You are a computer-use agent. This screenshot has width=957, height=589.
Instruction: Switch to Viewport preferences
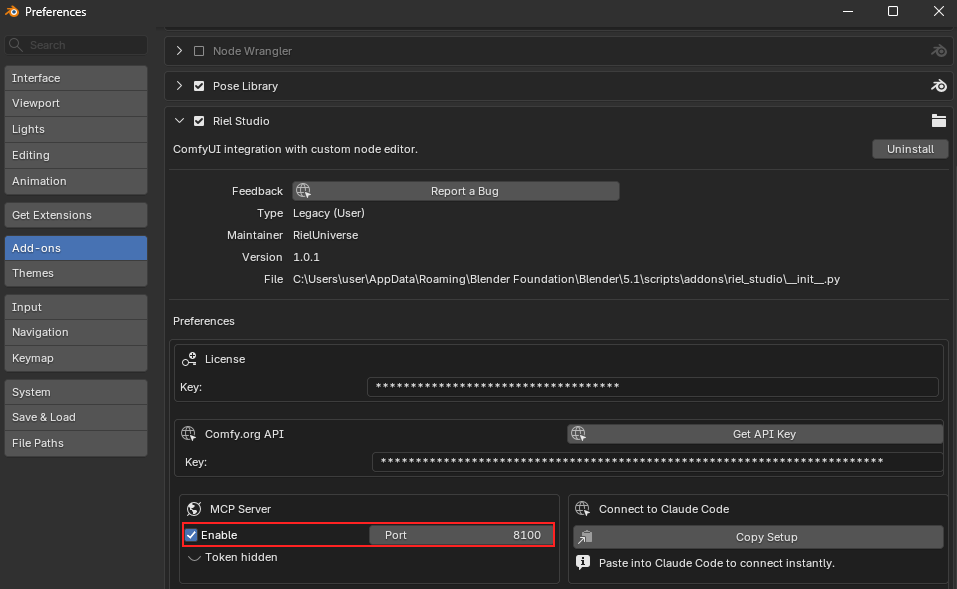click(x=76, y=103)
